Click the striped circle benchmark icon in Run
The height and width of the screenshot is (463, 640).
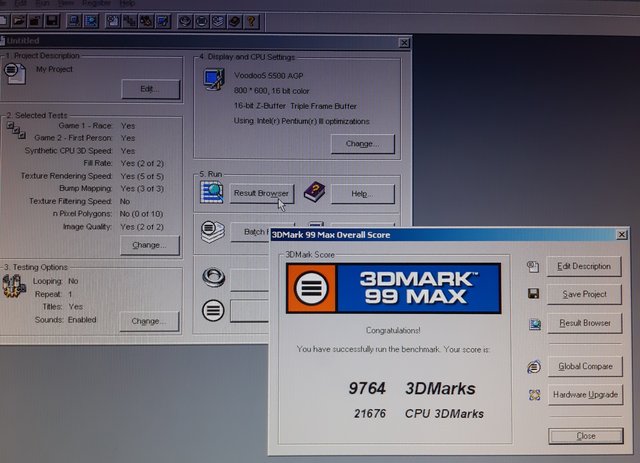(x=213, y=310)
